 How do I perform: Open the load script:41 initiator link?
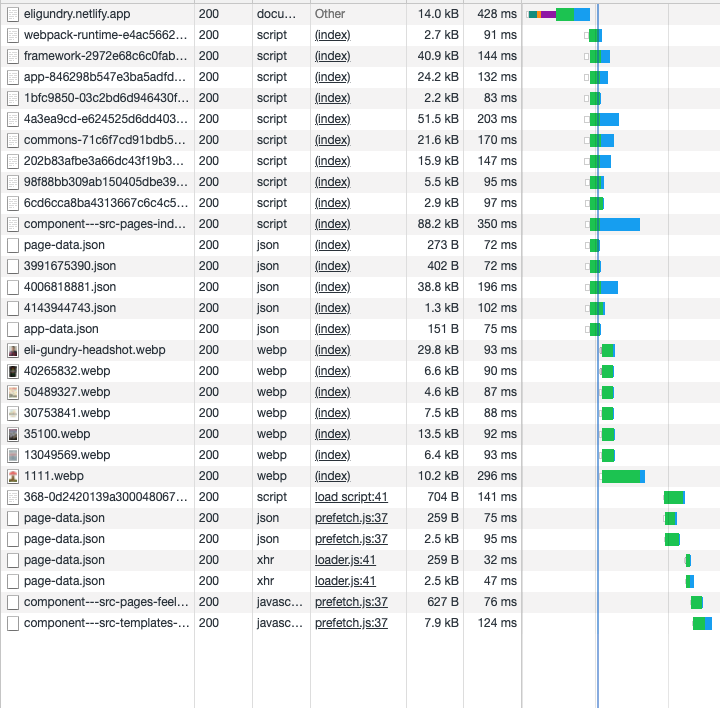click(x=351, y=497)
